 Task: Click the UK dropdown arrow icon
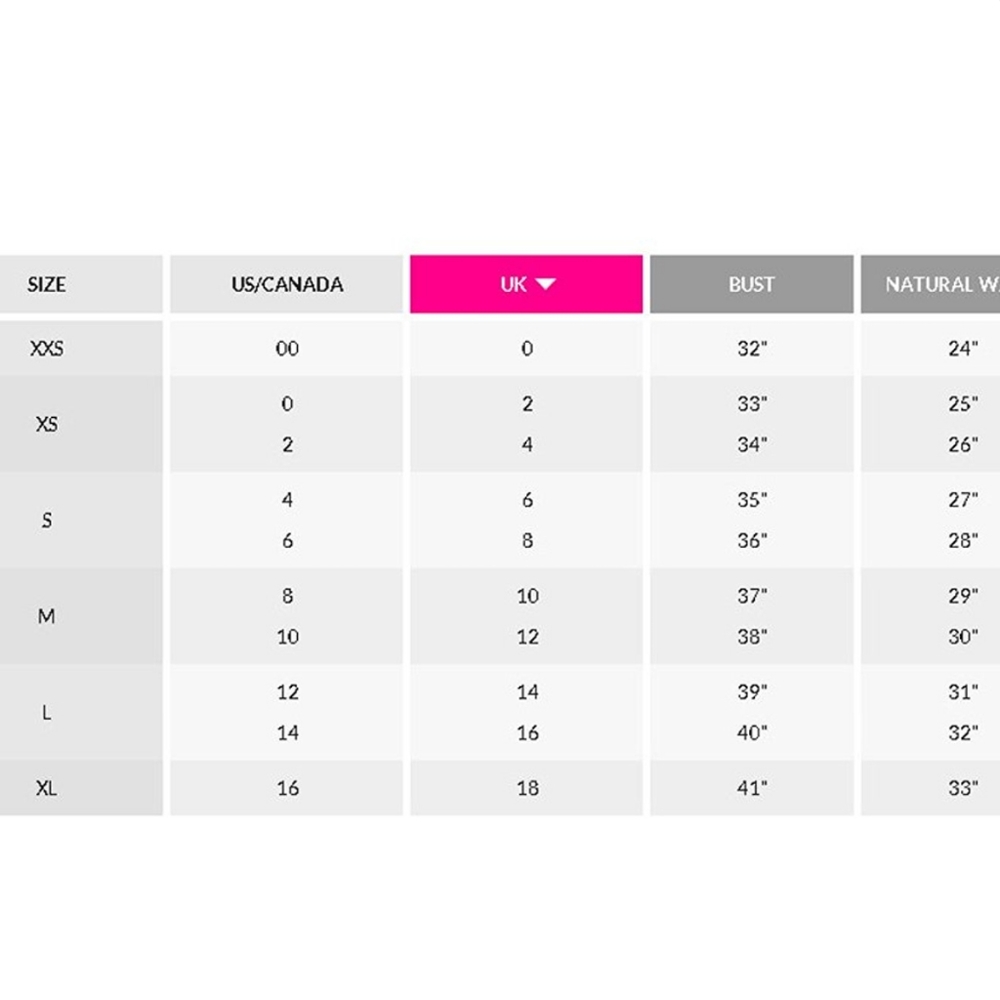pos(545,284)
